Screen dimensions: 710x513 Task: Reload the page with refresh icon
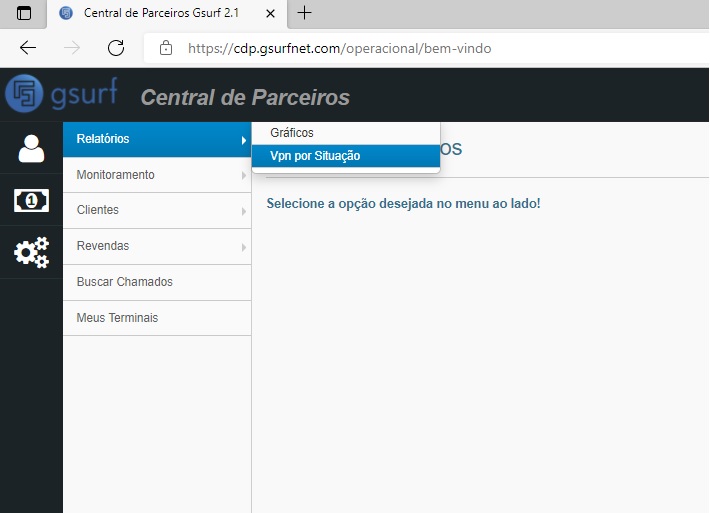116,48
